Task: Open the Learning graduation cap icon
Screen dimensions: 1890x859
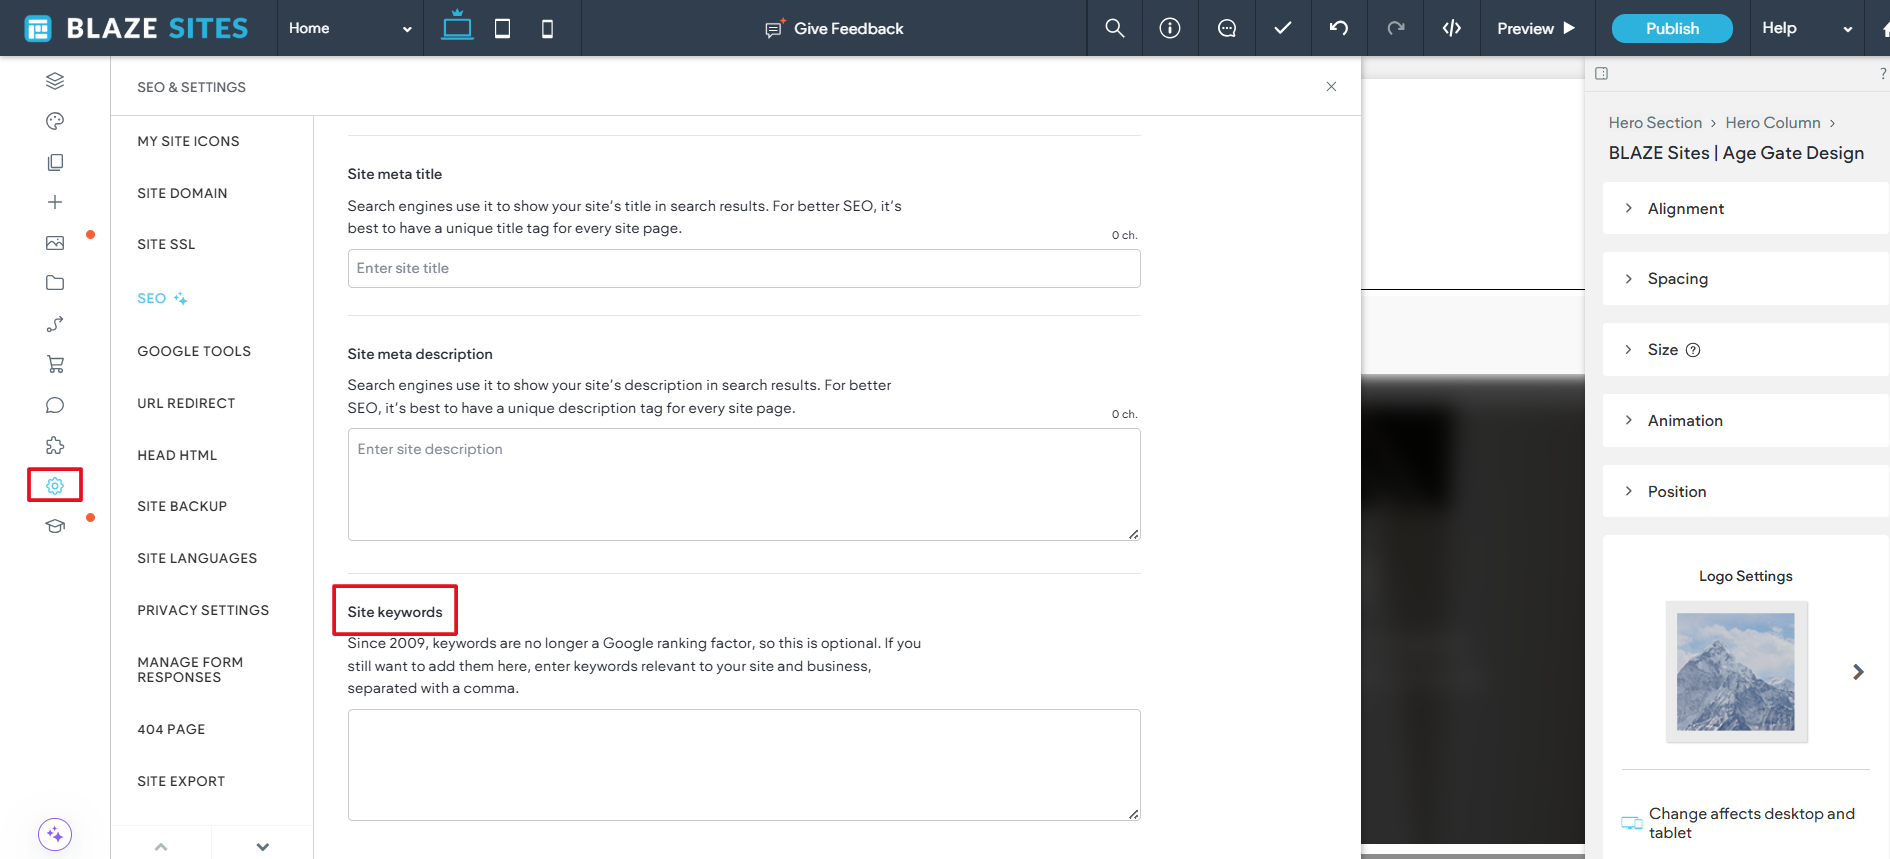Action: 55,526
